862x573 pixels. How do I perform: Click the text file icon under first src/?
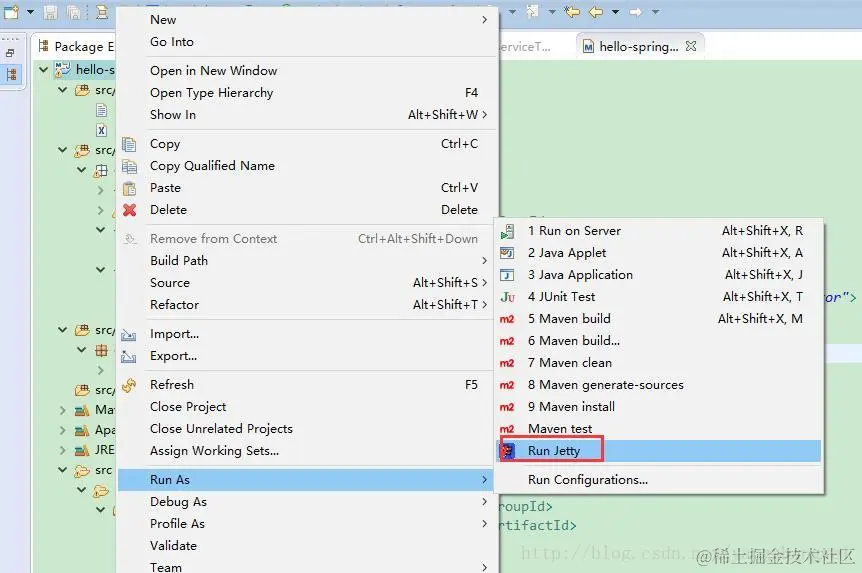pyautogui.click(x=101, y=111)
